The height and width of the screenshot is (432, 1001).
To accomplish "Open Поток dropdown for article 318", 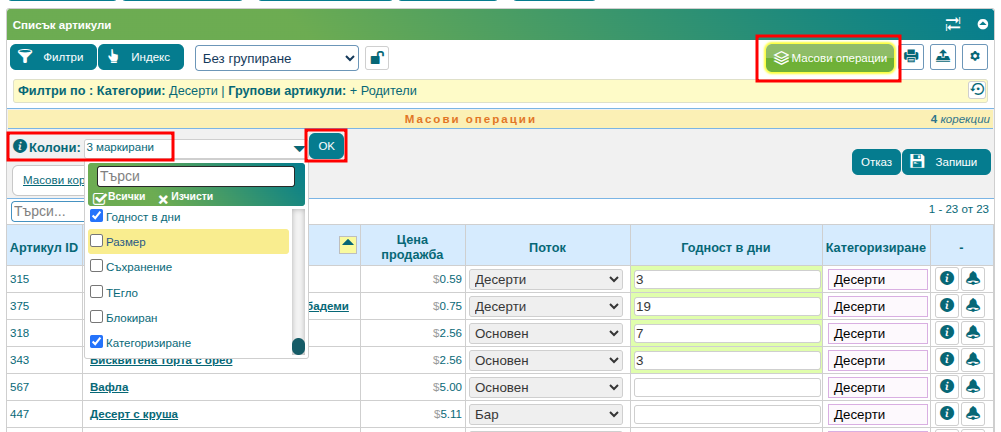I will pyautogui.click(x=546, y=333).
